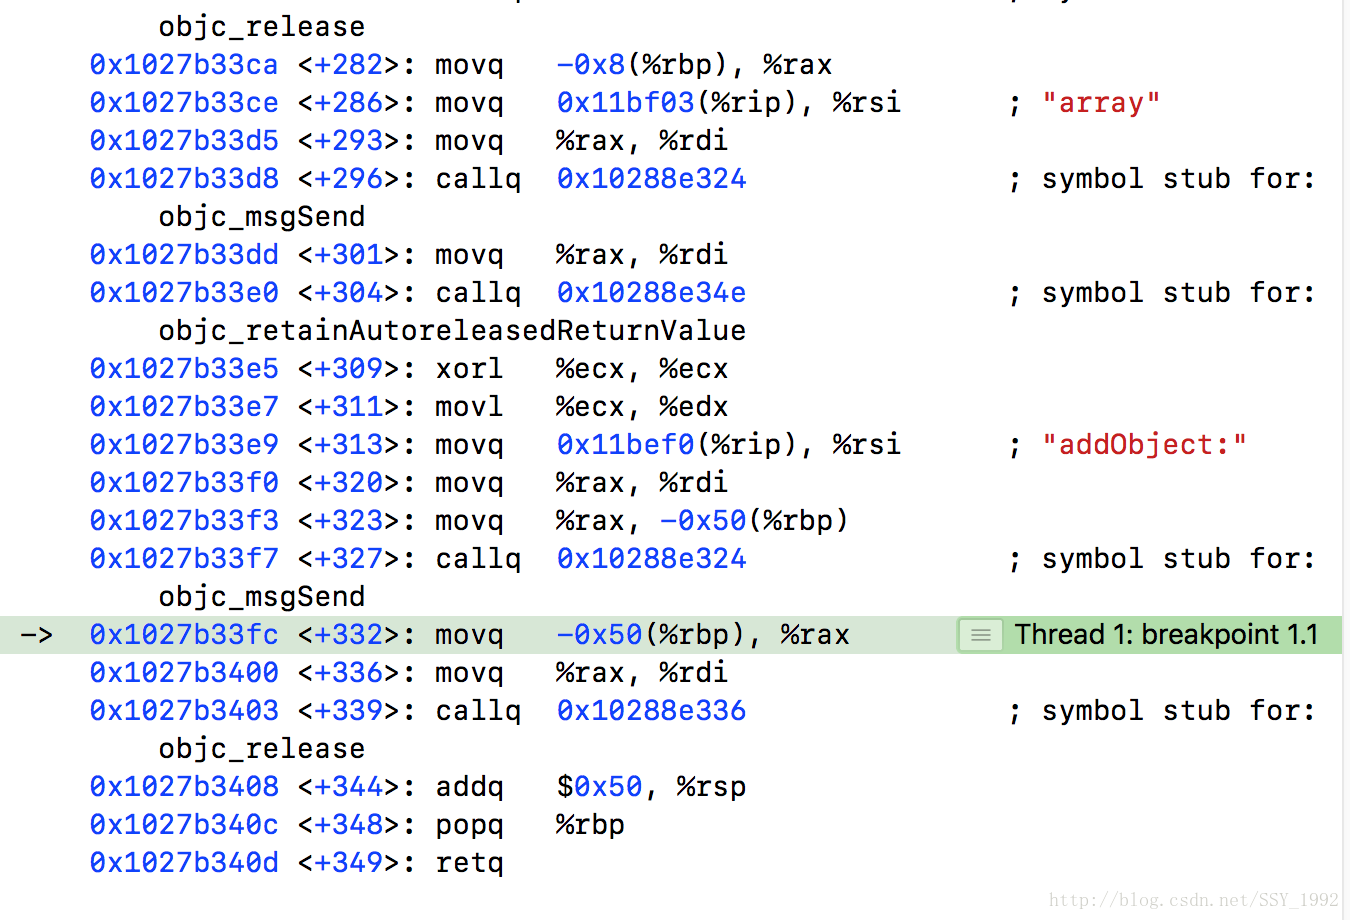Select address 0x1027b33ca
The image size is (1350, 920).
[184, 65]
